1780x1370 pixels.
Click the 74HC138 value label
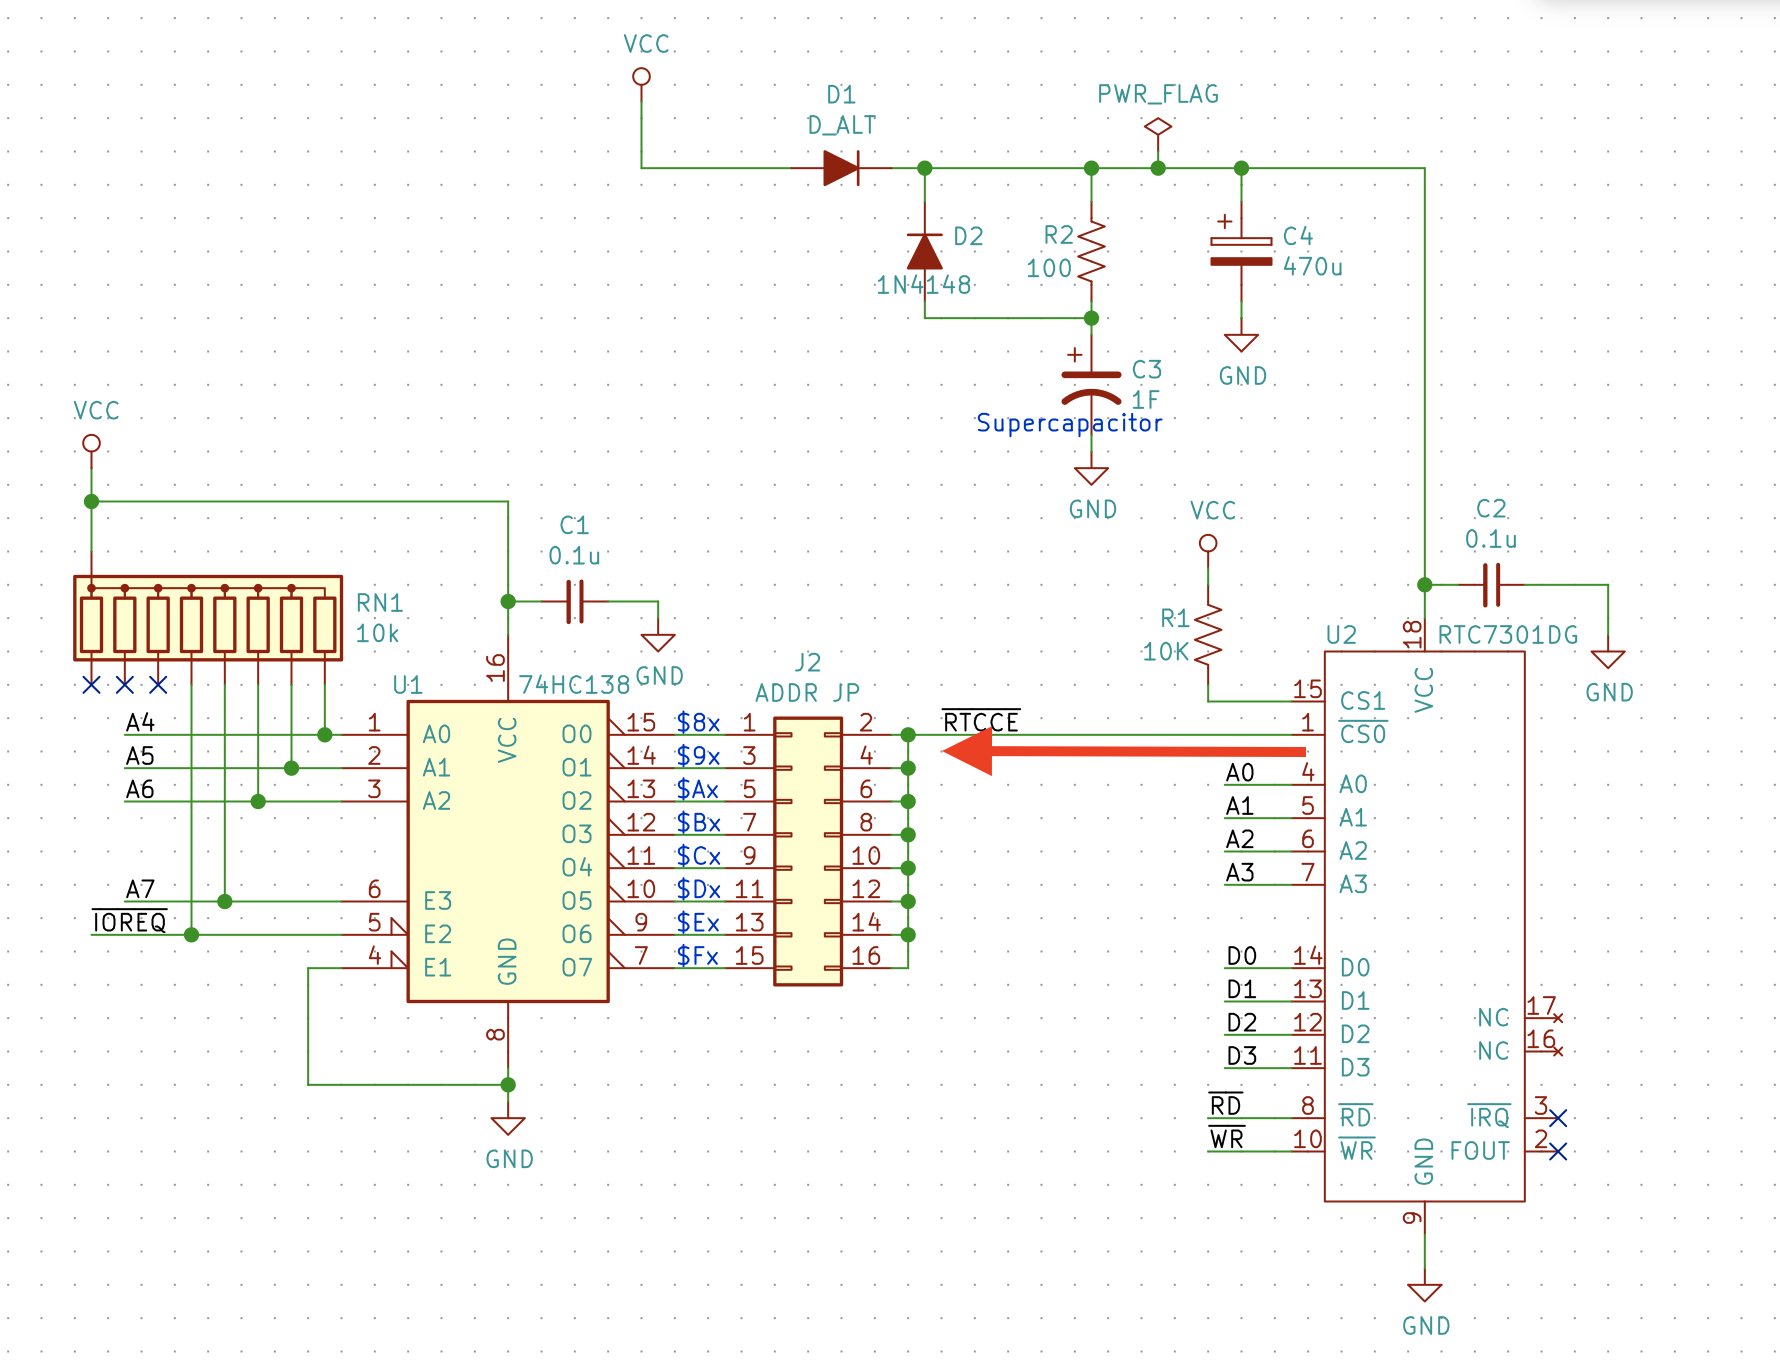tap(574, 685)
